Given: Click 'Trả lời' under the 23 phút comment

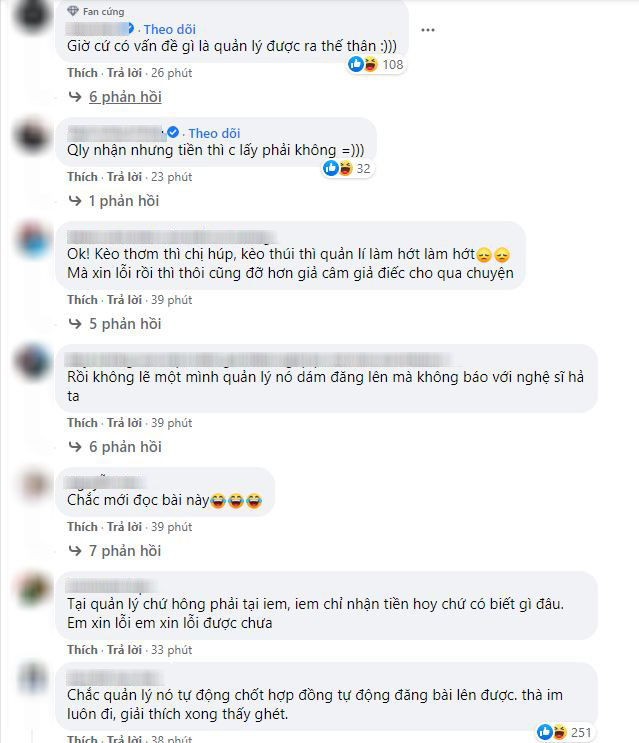Looking at the screenshot, I should 124,177.
